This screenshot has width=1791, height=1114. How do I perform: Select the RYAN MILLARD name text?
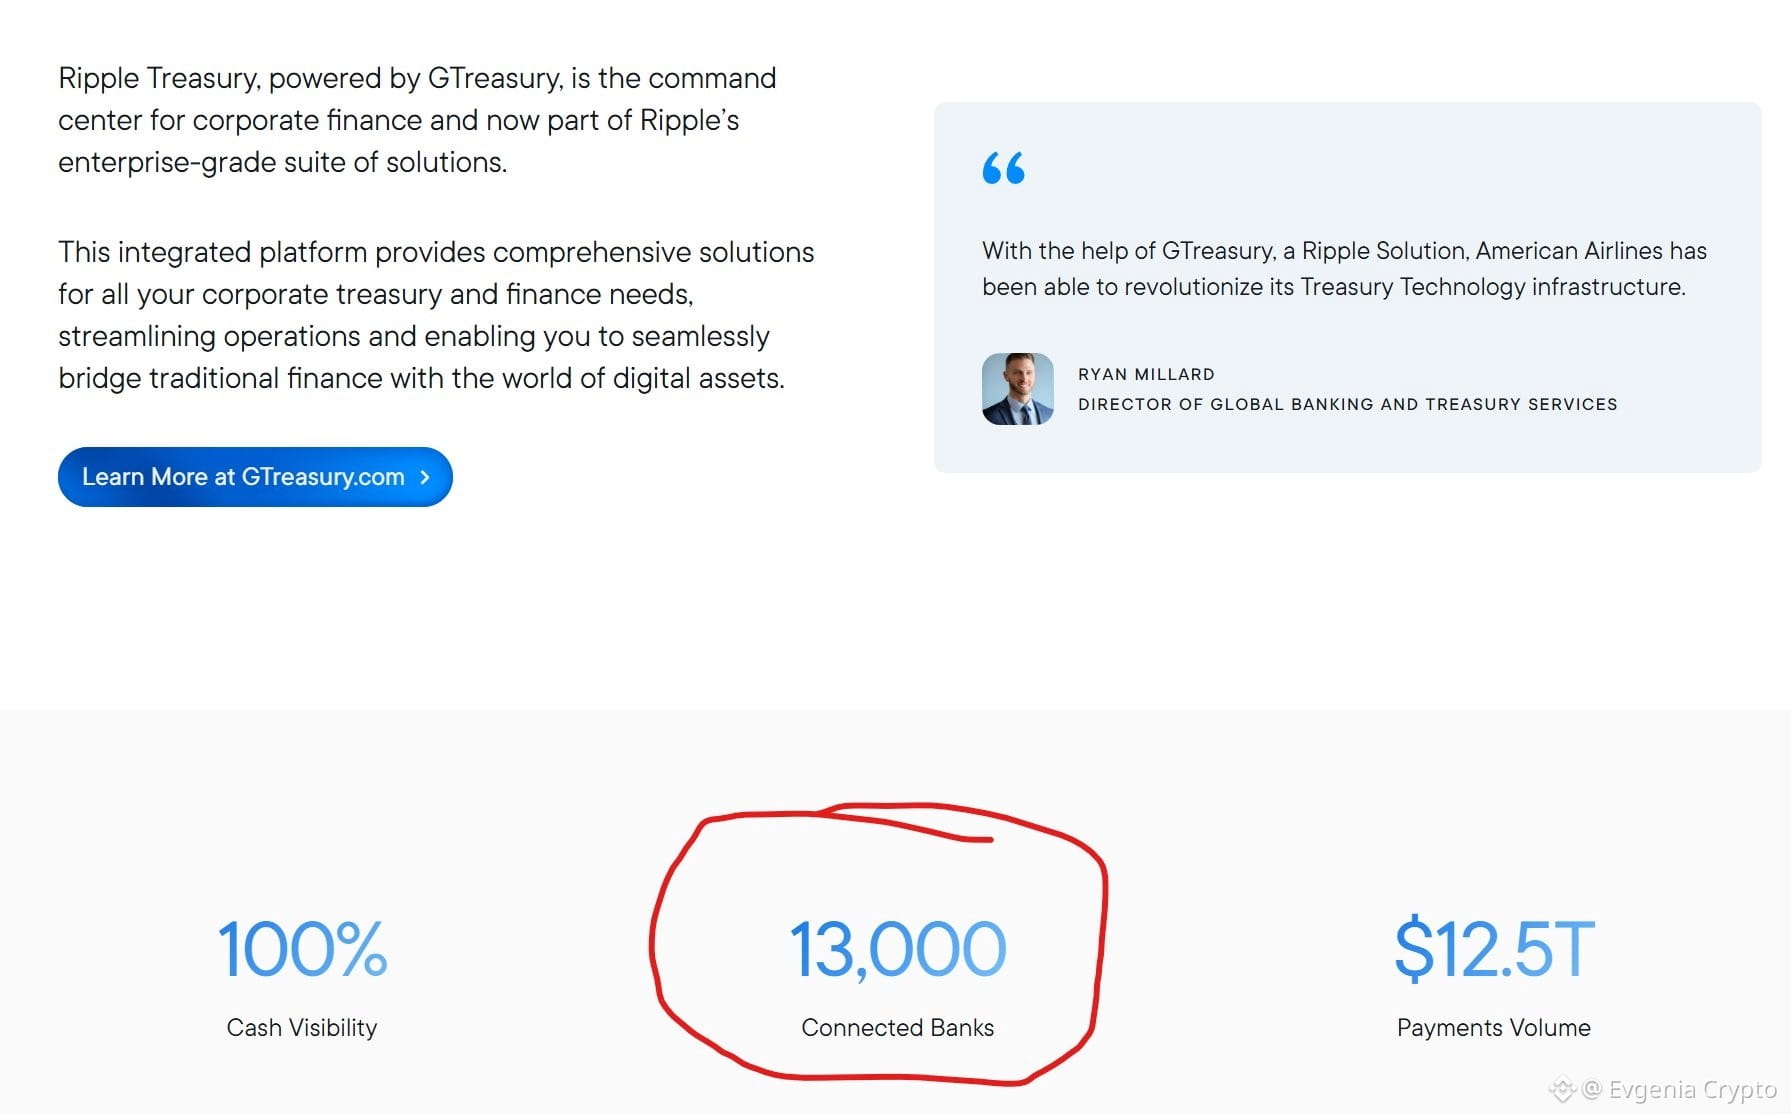tap(1146, 374)
